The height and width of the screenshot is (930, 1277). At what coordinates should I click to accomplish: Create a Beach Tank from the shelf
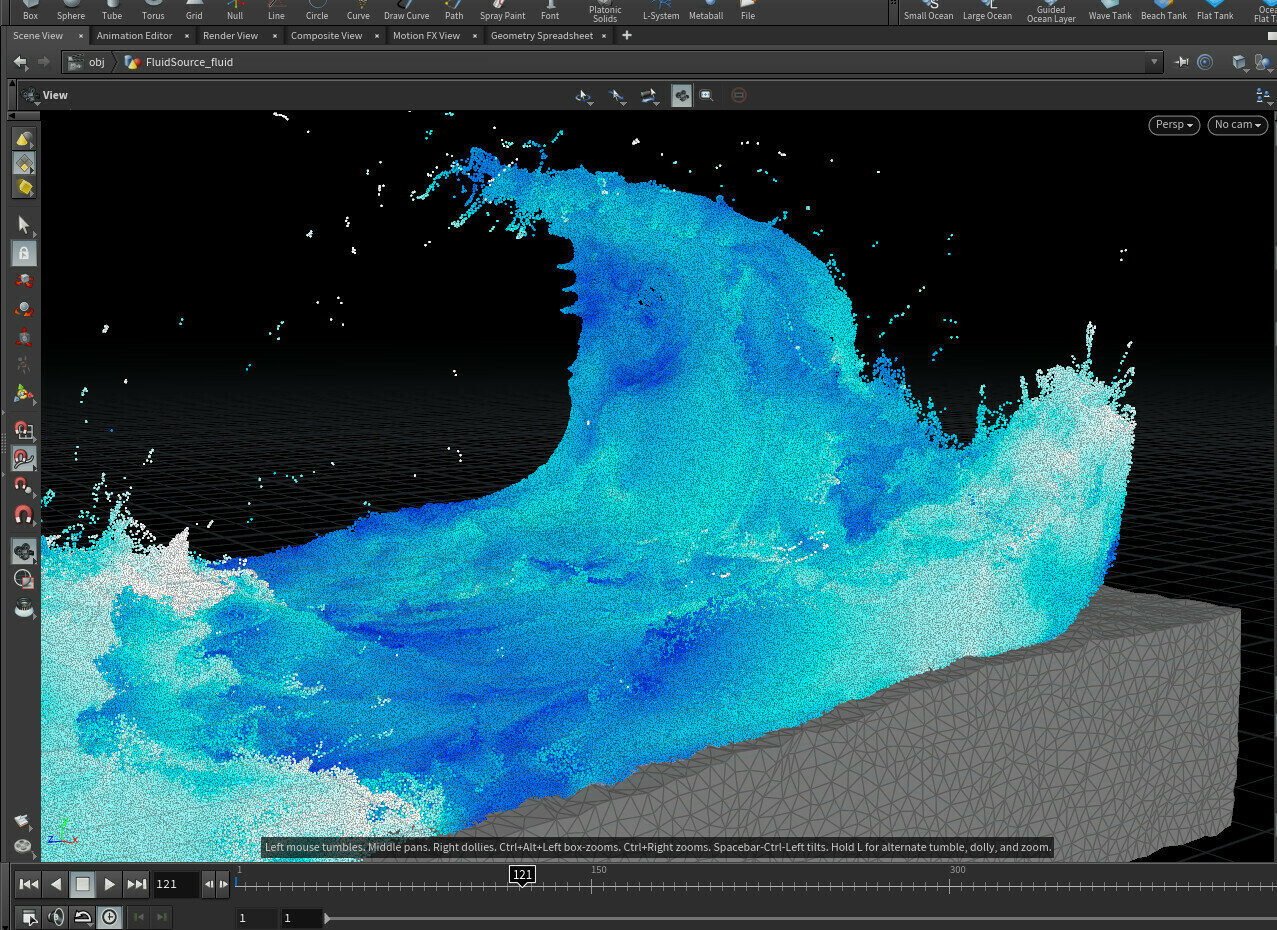point(1164,11)
